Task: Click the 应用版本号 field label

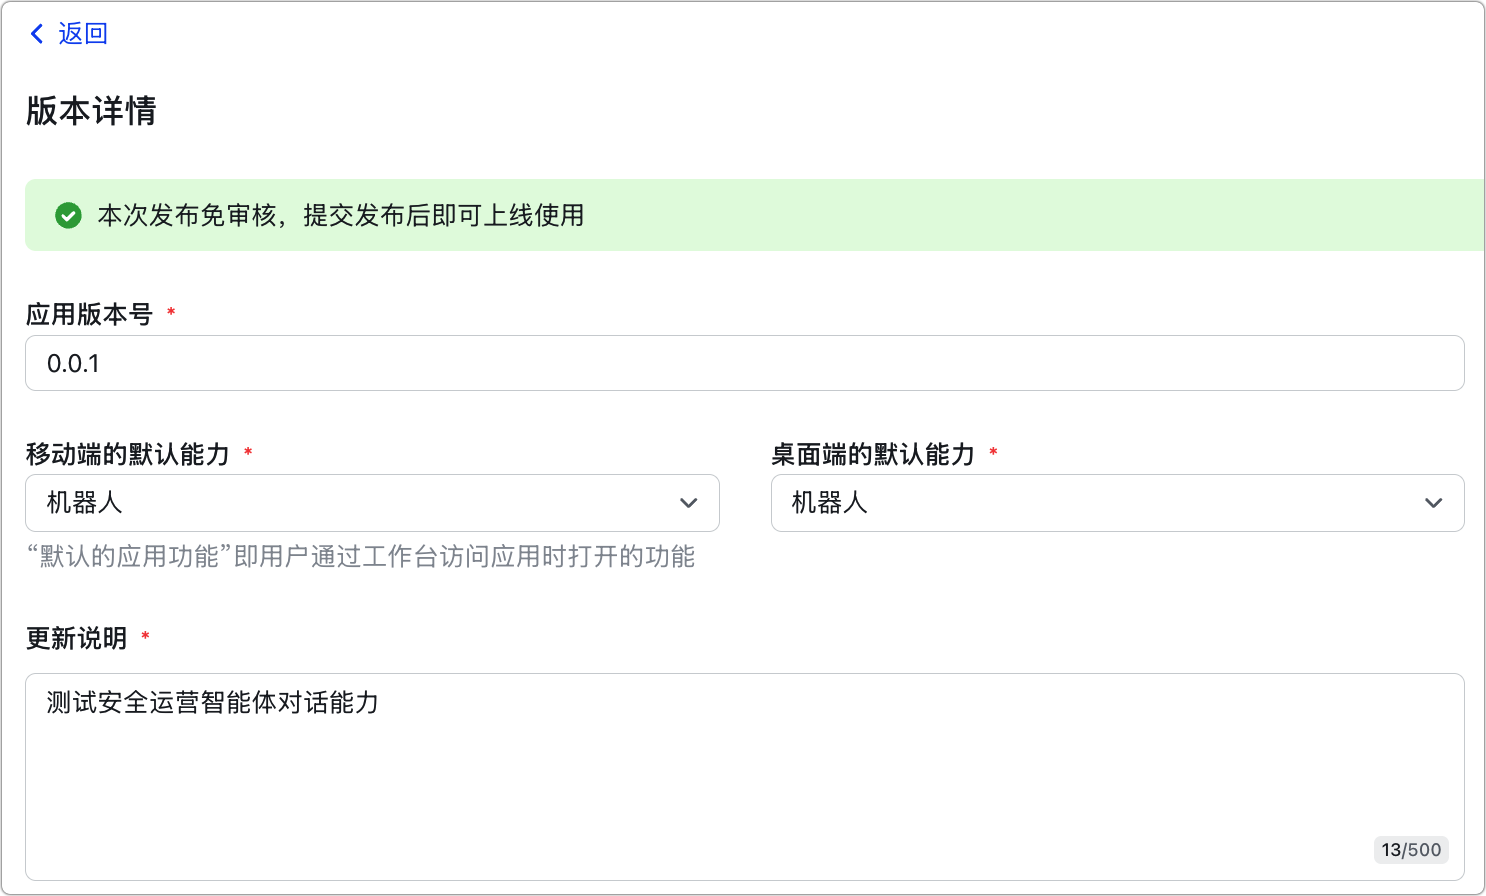Action: (89, 314)
